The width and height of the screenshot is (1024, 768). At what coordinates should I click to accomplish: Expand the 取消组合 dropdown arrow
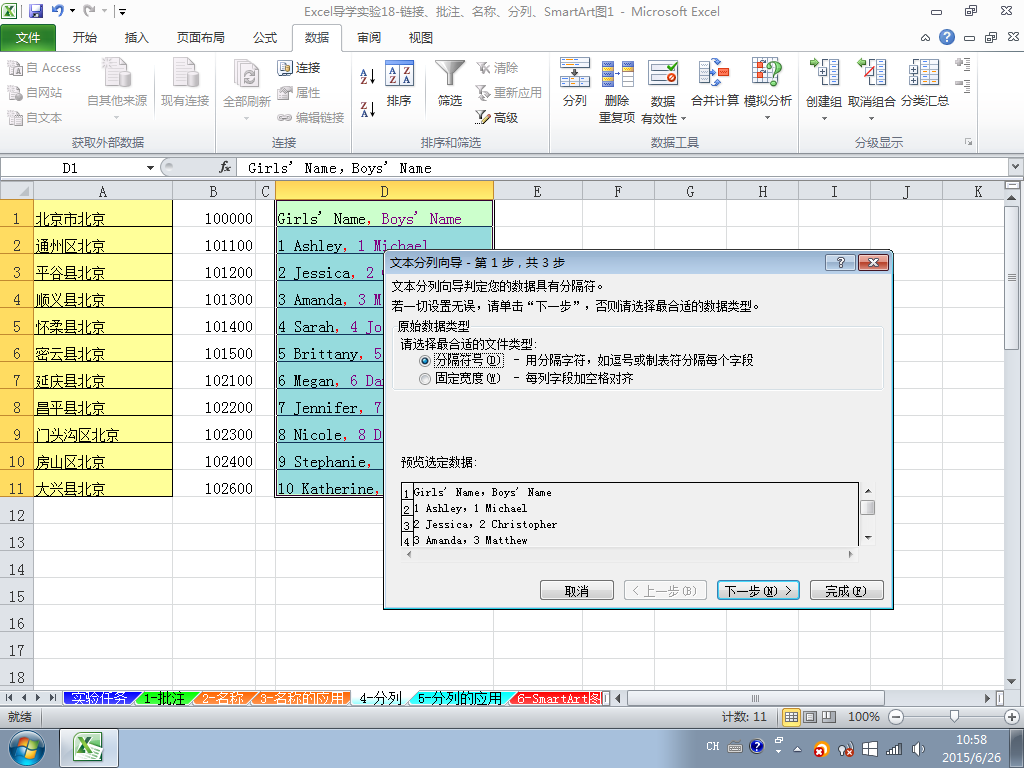pos(871,119)
